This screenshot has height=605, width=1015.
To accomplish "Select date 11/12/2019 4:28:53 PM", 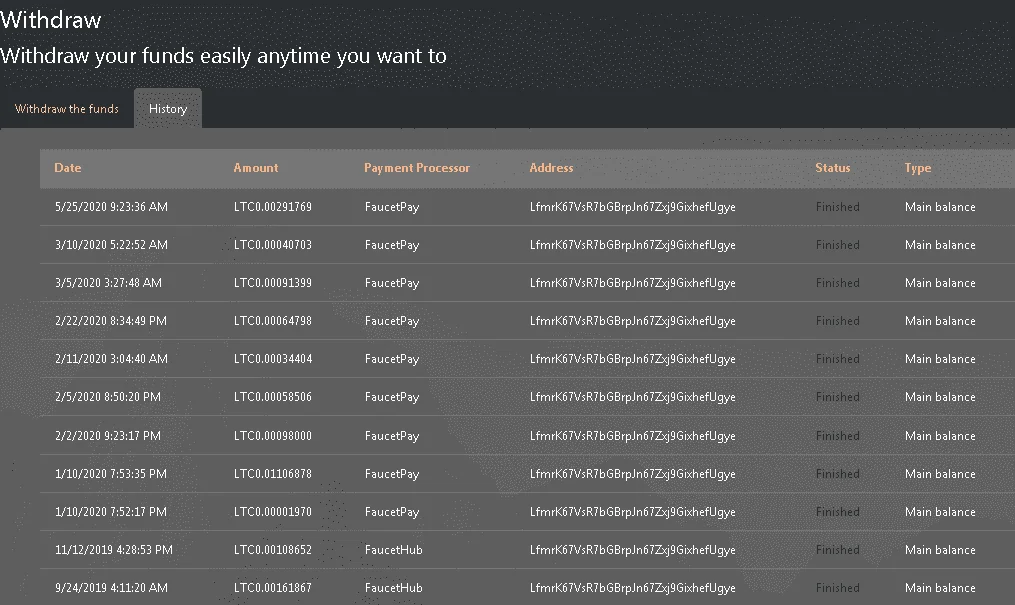I will [114, 550].
